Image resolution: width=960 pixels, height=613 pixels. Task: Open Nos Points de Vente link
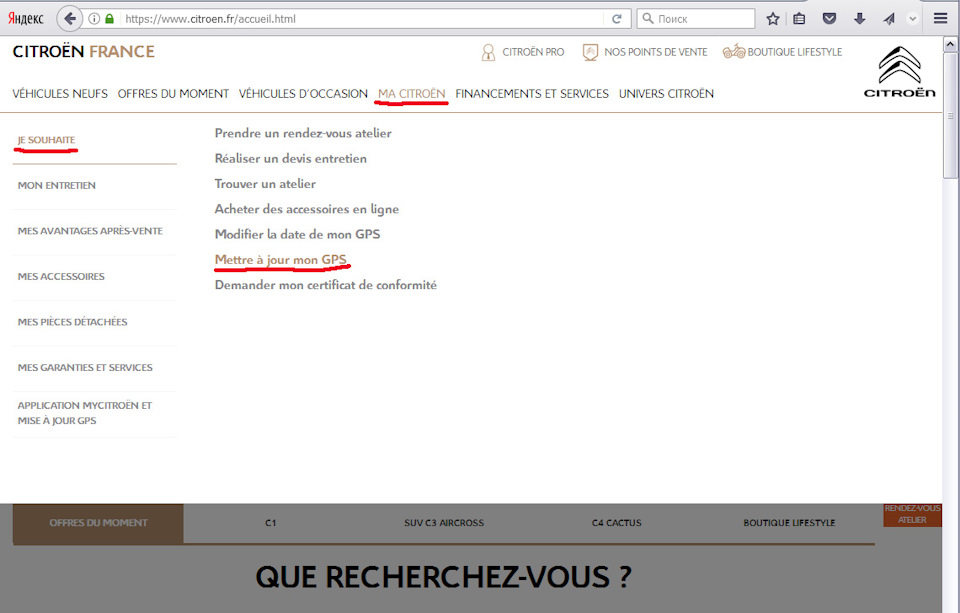[x=656, y=52]
